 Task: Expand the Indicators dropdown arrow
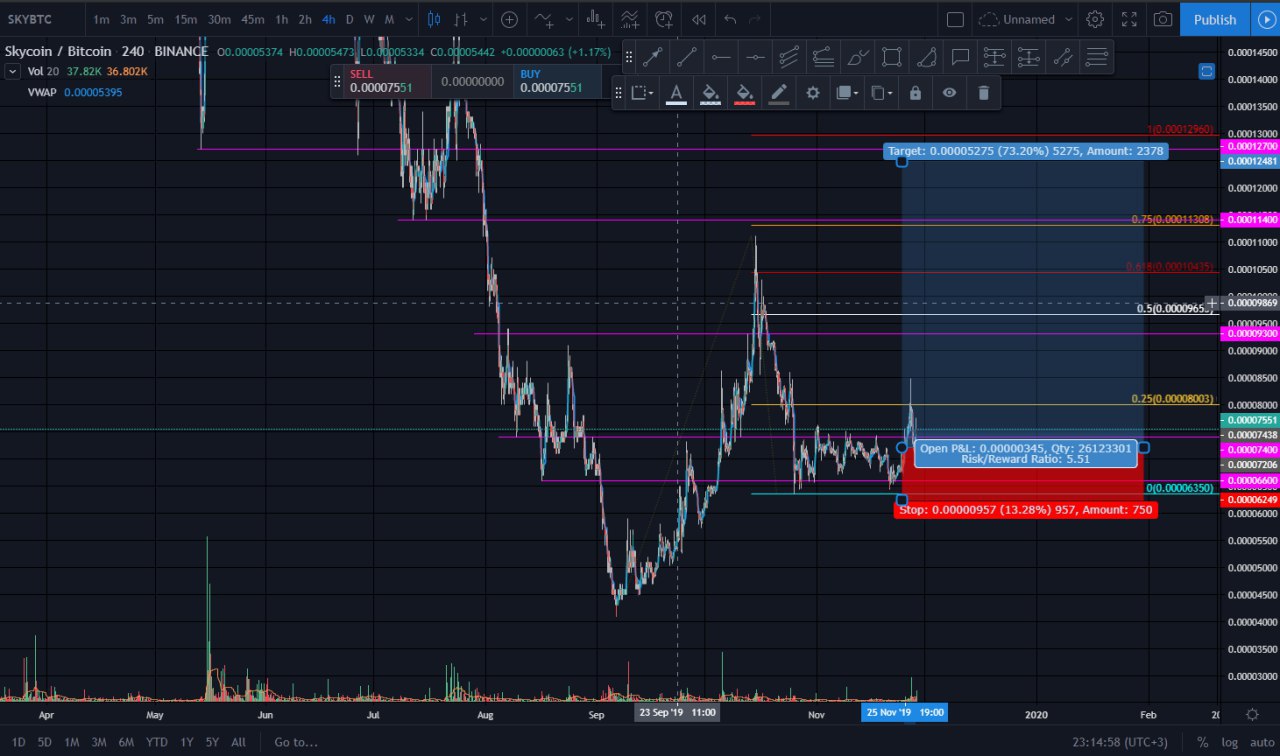(x=568, y=19)
